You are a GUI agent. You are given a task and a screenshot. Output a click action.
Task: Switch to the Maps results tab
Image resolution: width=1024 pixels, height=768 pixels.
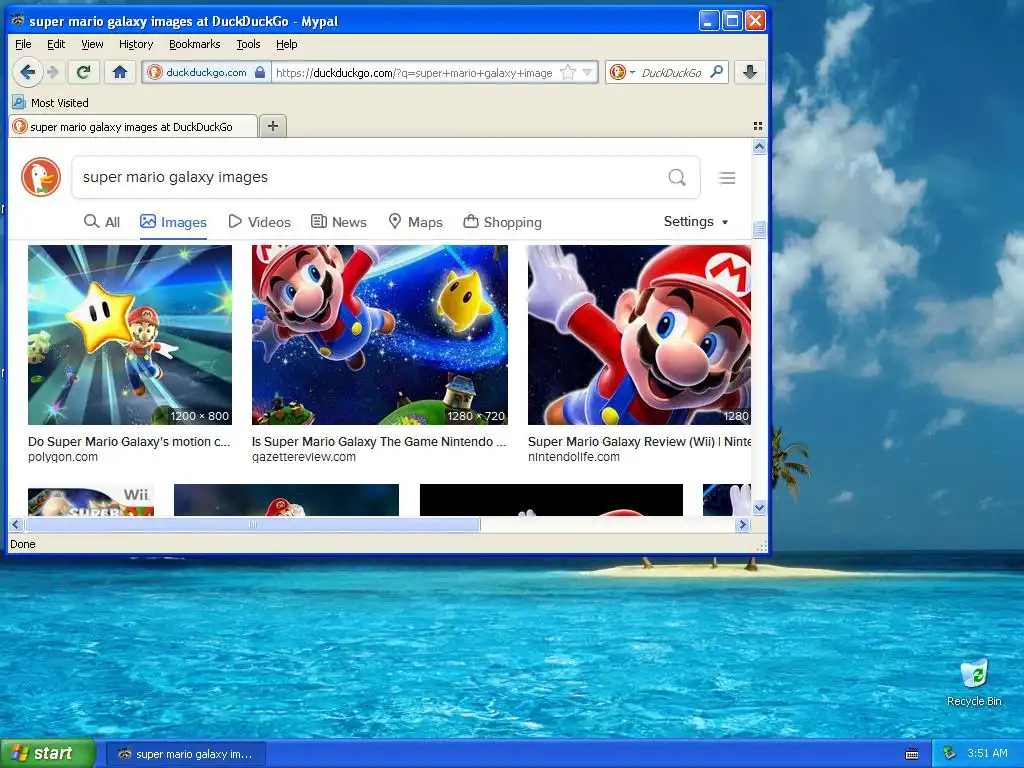click(x=415, y=222)
